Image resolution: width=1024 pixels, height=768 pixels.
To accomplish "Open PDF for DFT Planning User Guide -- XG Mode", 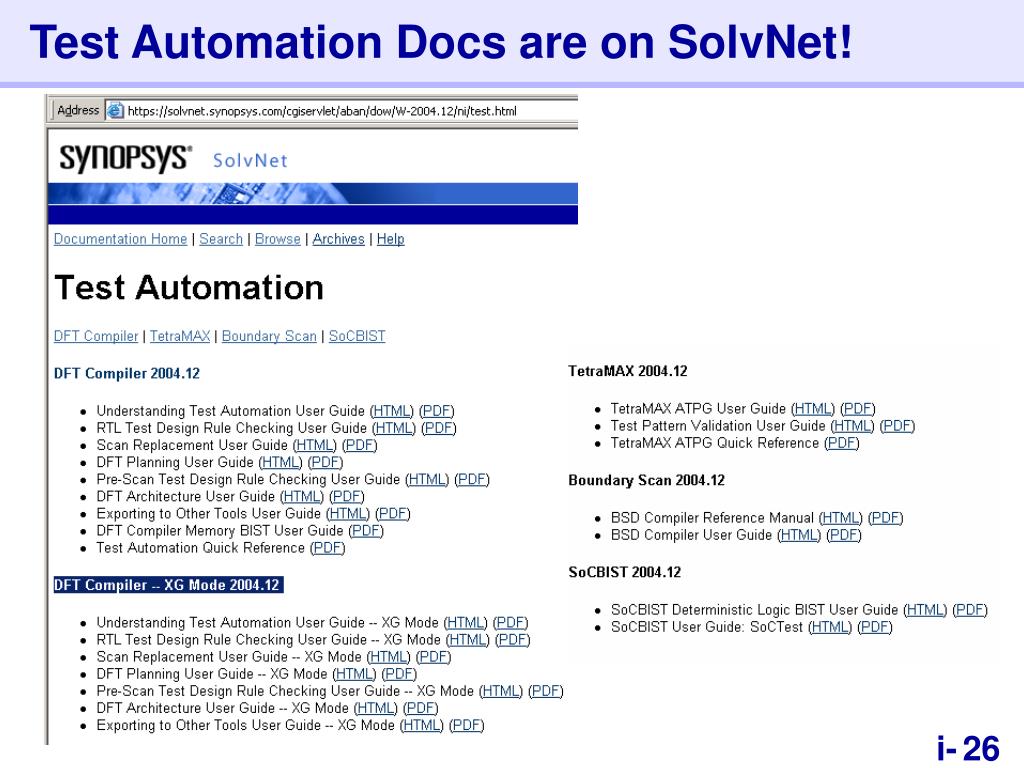I will [x=400, y=673].
